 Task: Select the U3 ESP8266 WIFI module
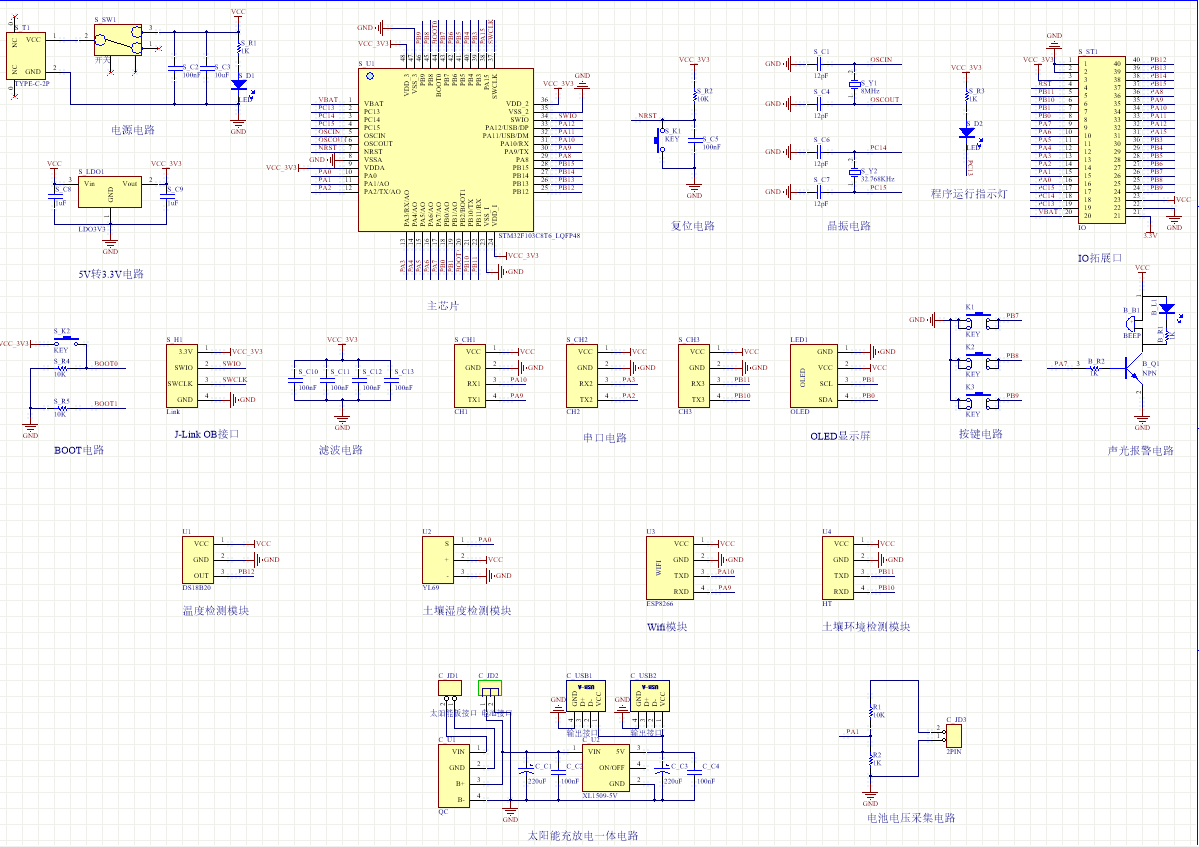coord(670,568)
